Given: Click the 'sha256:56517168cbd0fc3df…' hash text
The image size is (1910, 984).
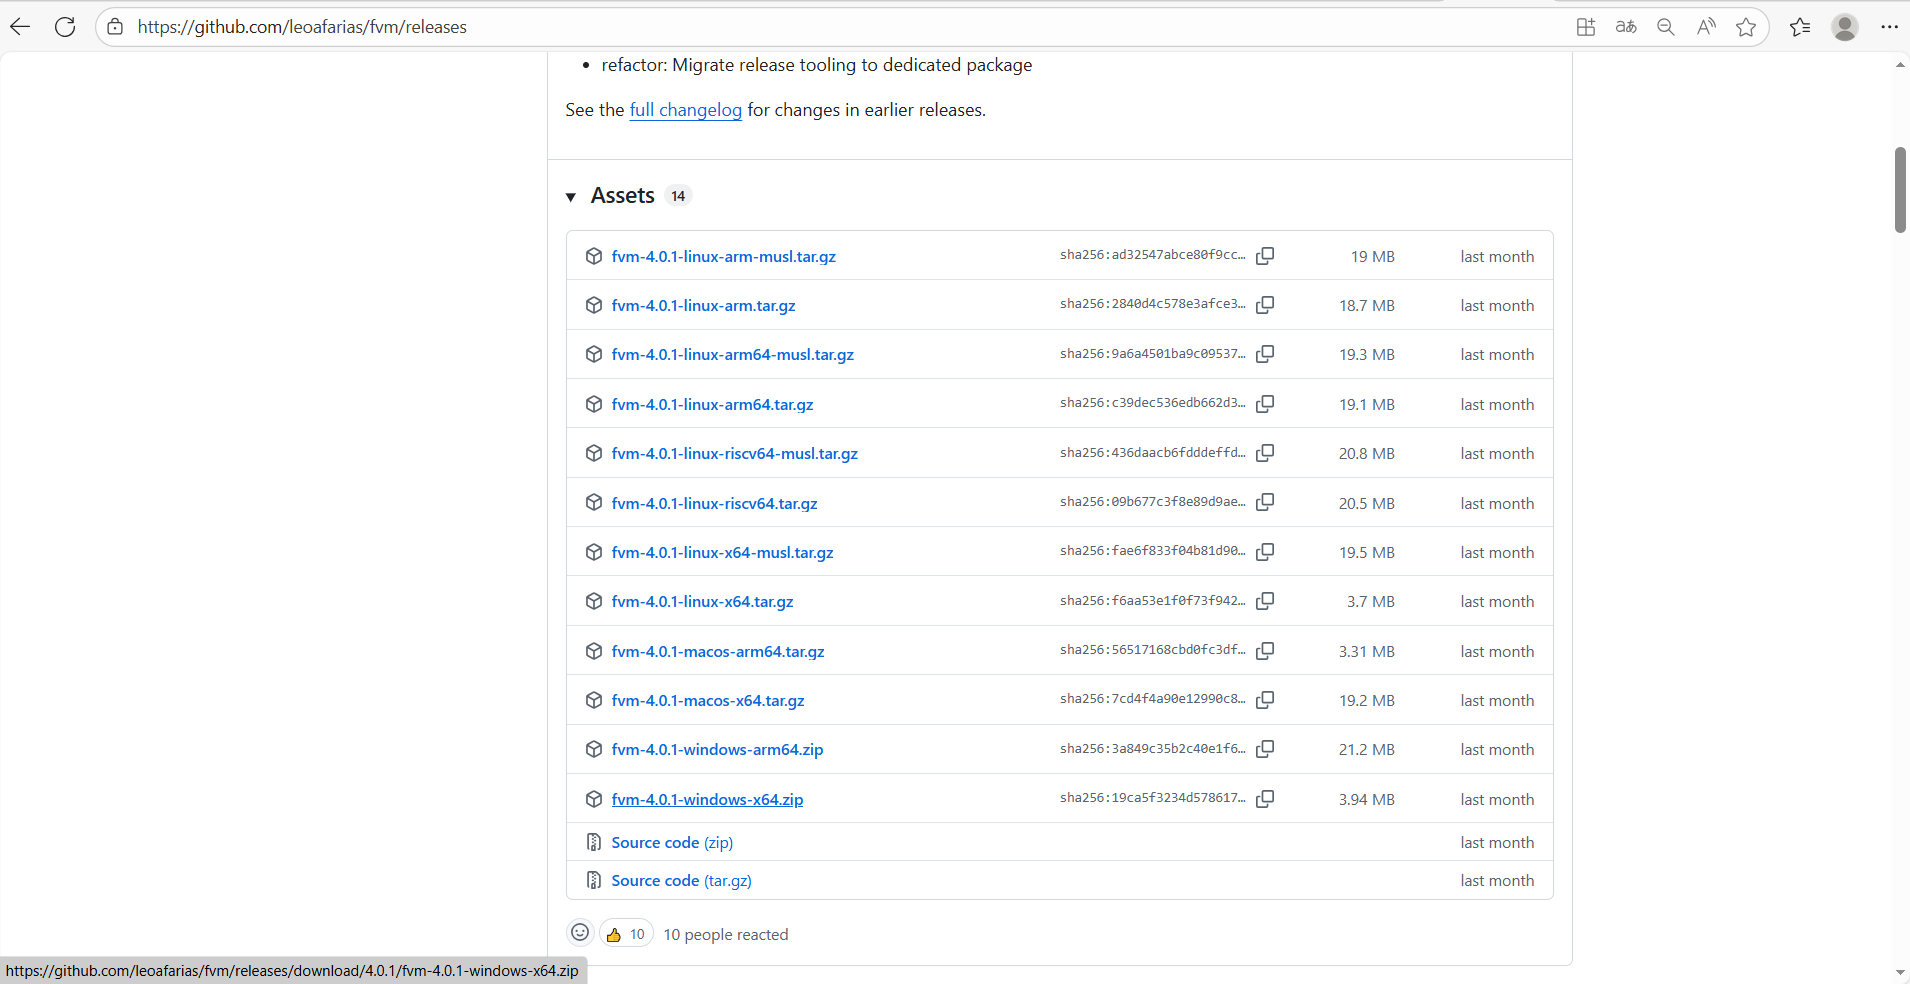Looking at the screenshot, I should (1153, 650).
